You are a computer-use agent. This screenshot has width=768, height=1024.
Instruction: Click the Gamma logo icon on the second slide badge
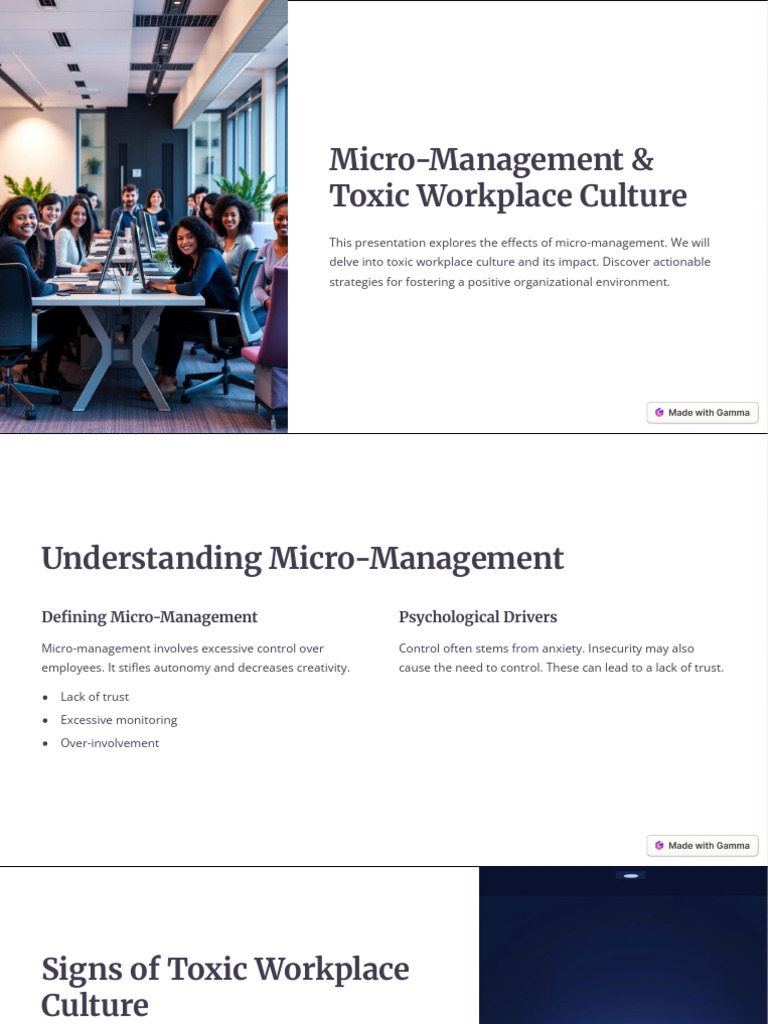[659, 845]
